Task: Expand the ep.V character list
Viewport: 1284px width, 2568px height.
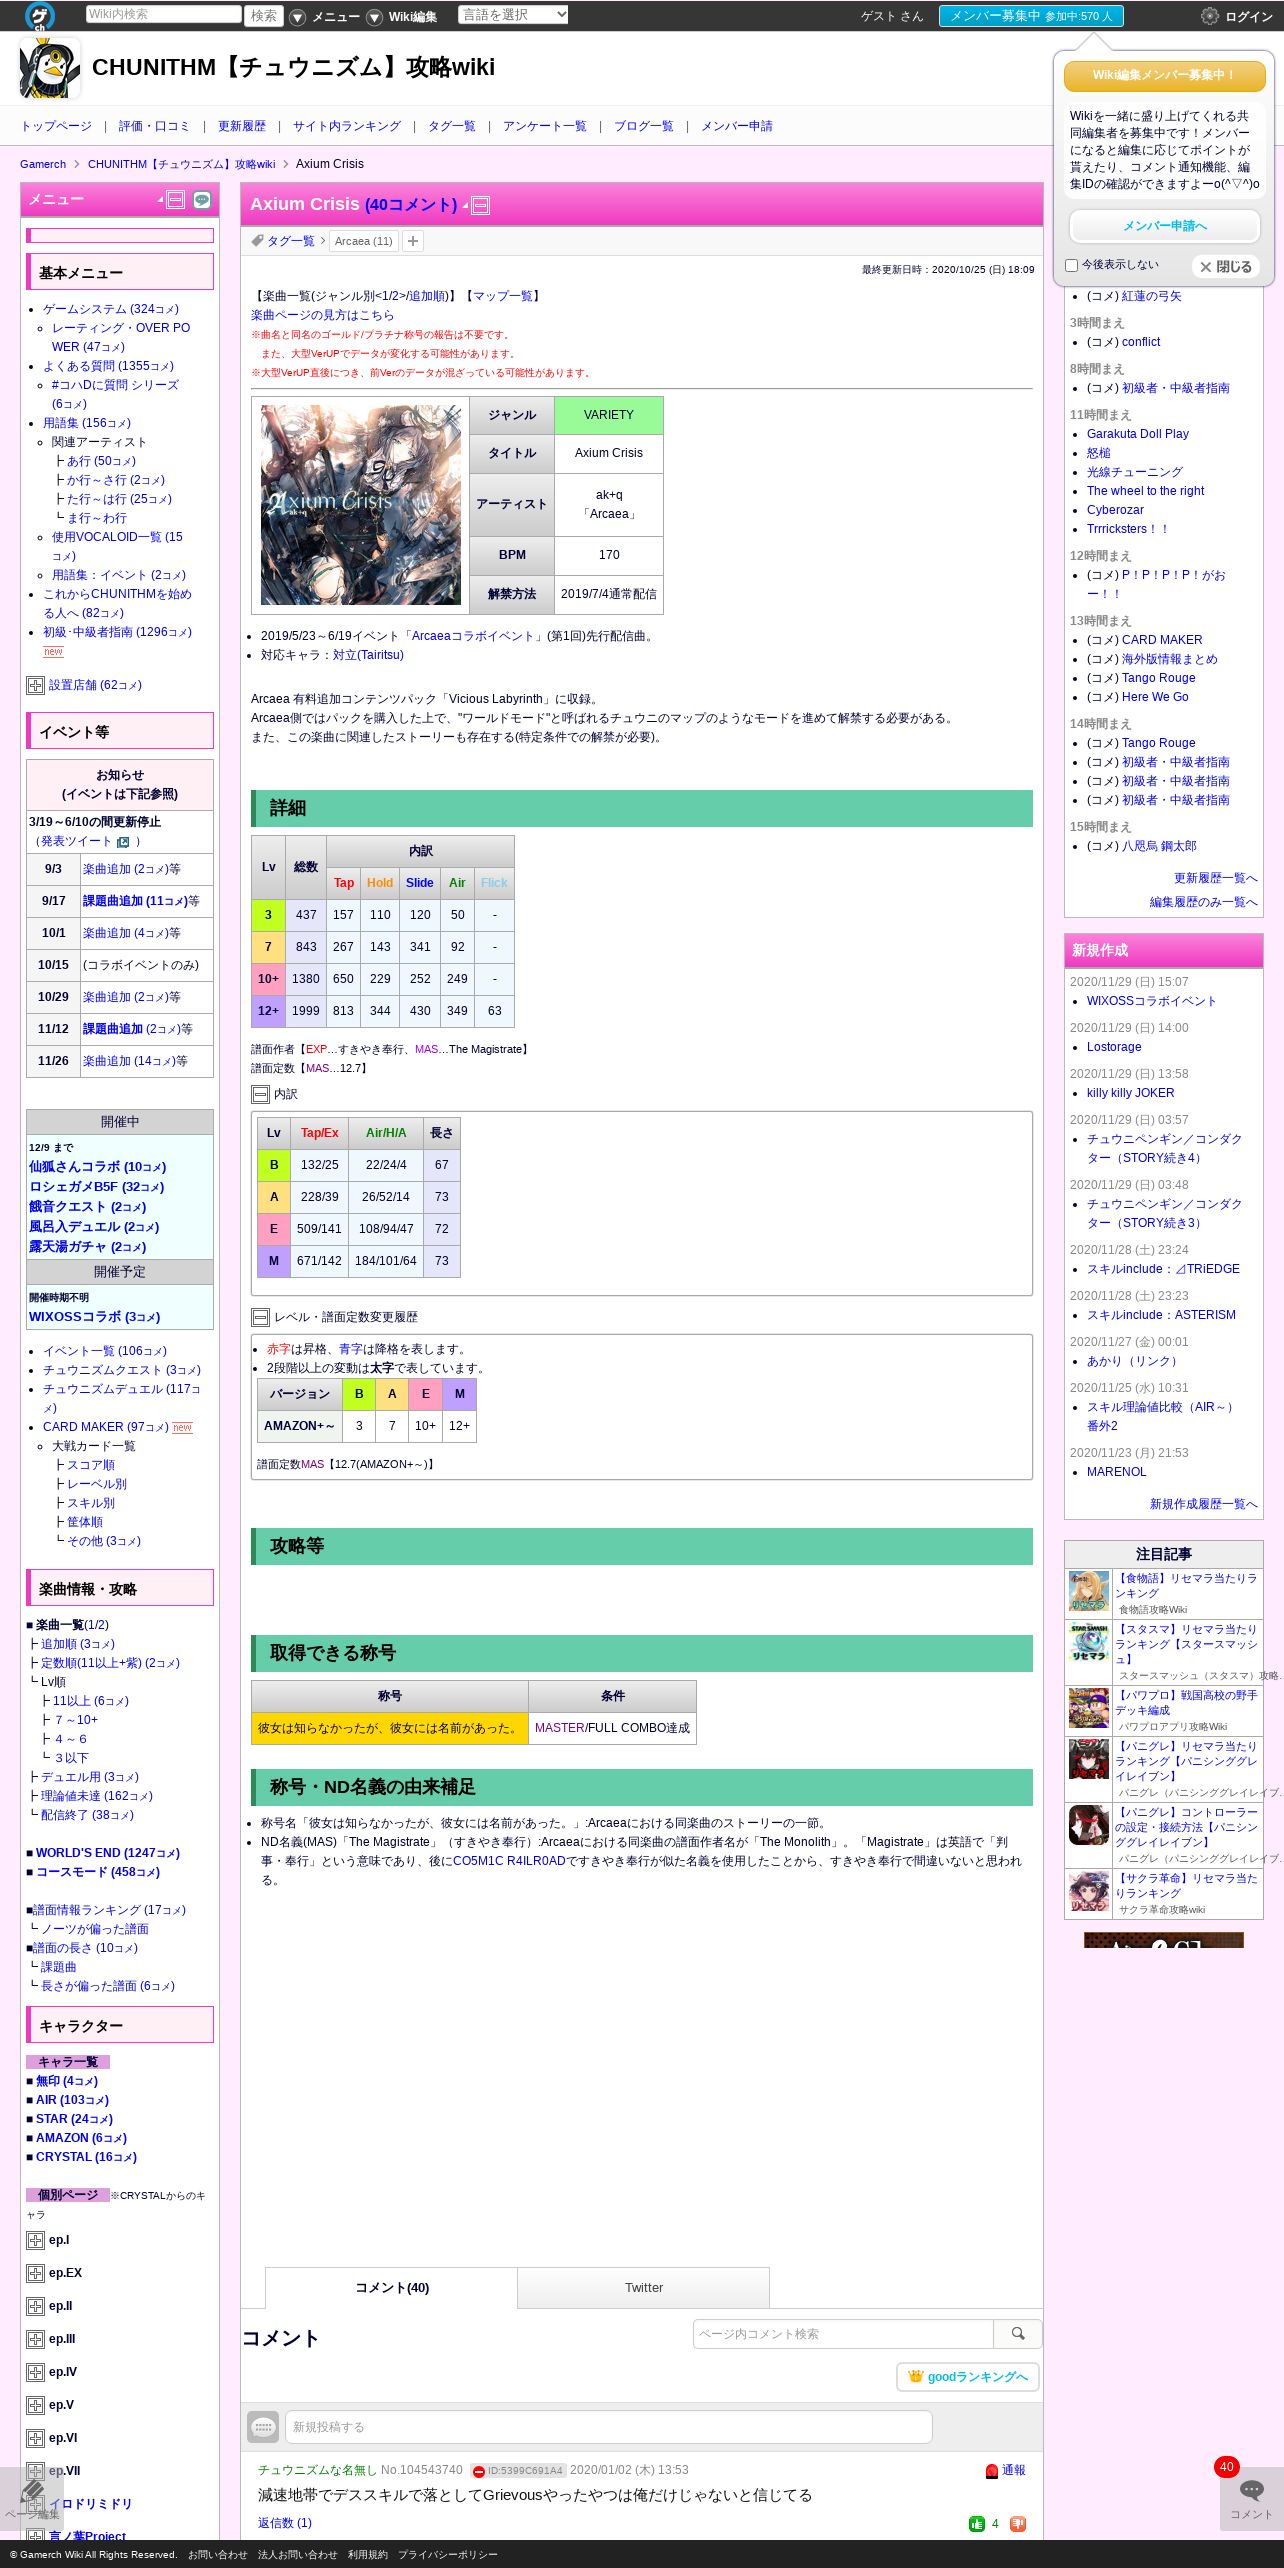Action: click(x=35, y=2405)
